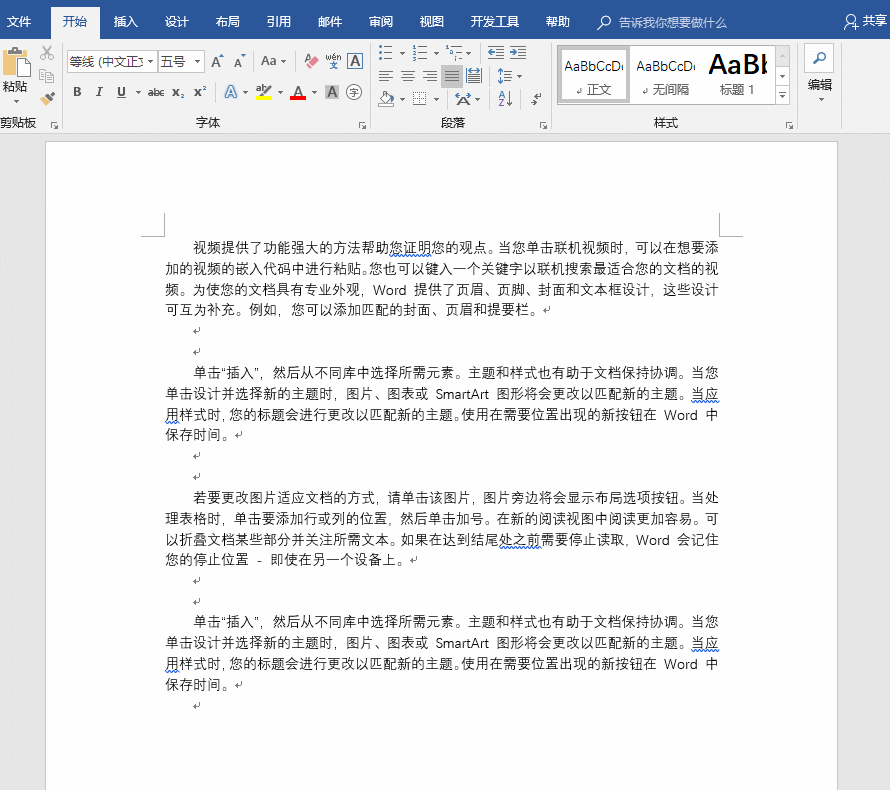This screenshot has width=890, height=790.
Task: Switch to the 插入 (Insert) tab
Action: pos(125,20)
